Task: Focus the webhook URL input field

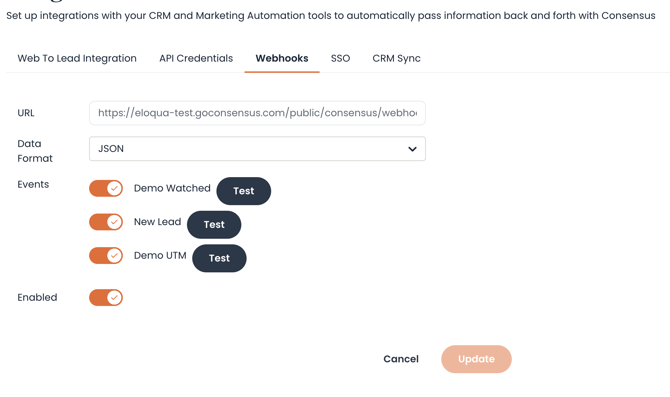Action: click(257, 113)
